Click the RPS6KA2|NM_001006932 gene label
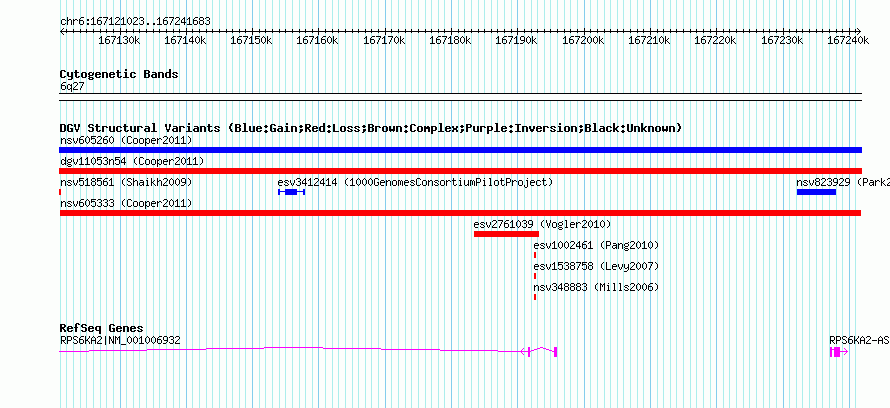Viewport: 890px width, 408px height. (x=120, y=340)
